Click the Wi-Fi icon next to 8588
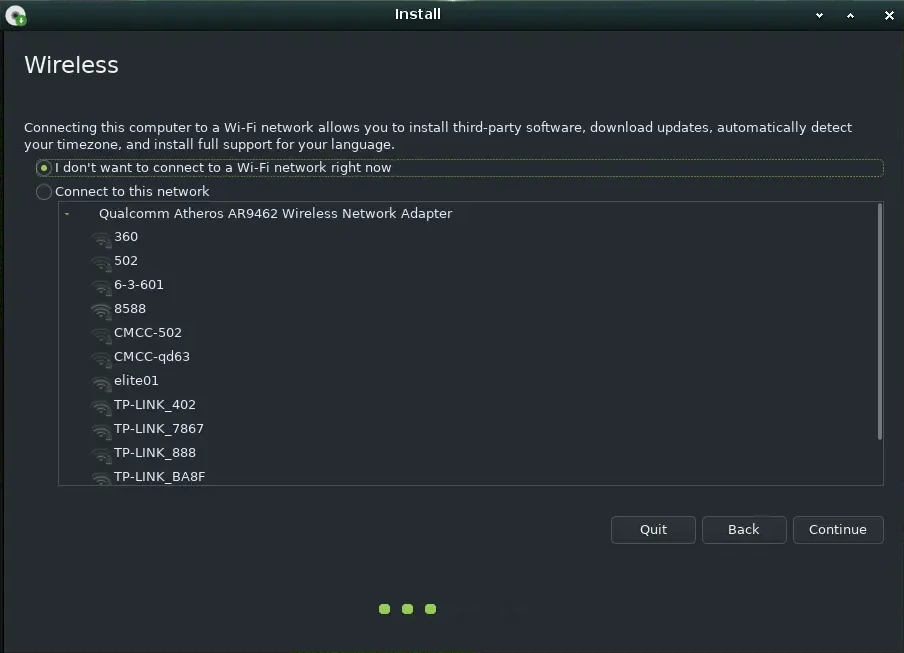Viewport: 904px width, 653px height. click(100, 310)
